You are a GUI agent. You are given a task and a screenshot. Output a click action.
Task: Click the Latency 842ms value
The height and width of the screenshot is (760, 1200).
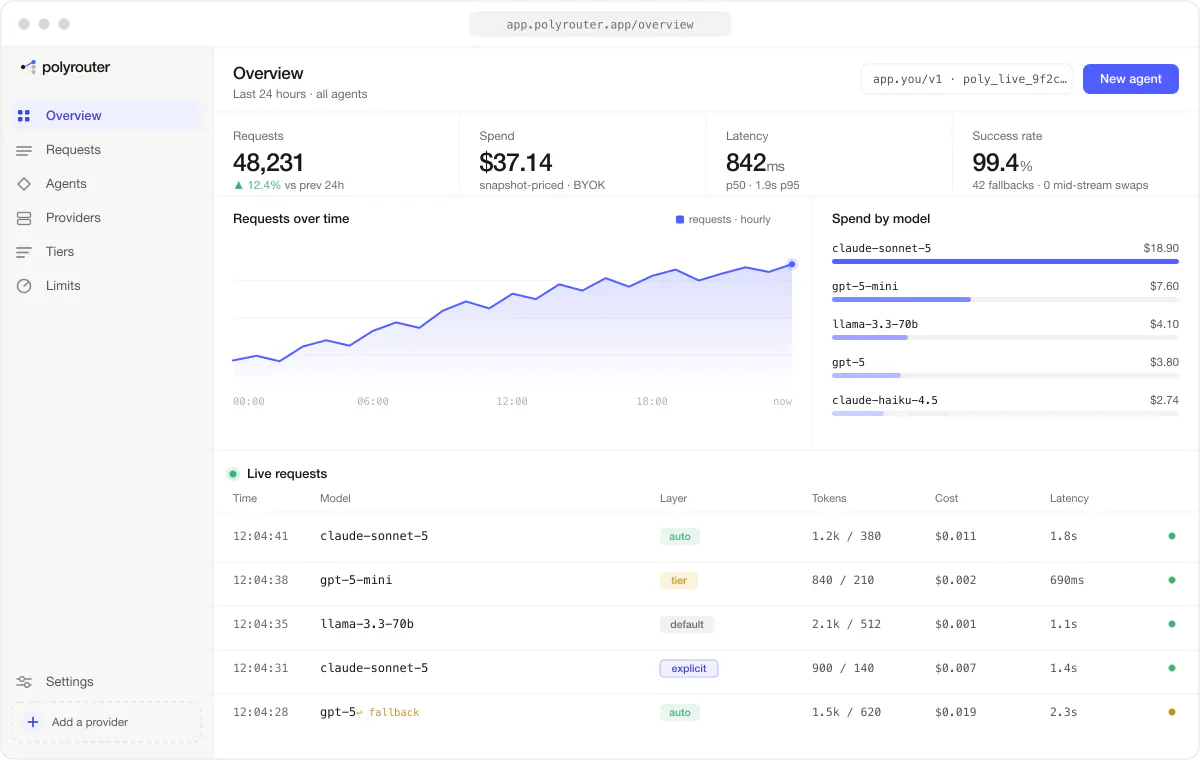click(756, 162)
